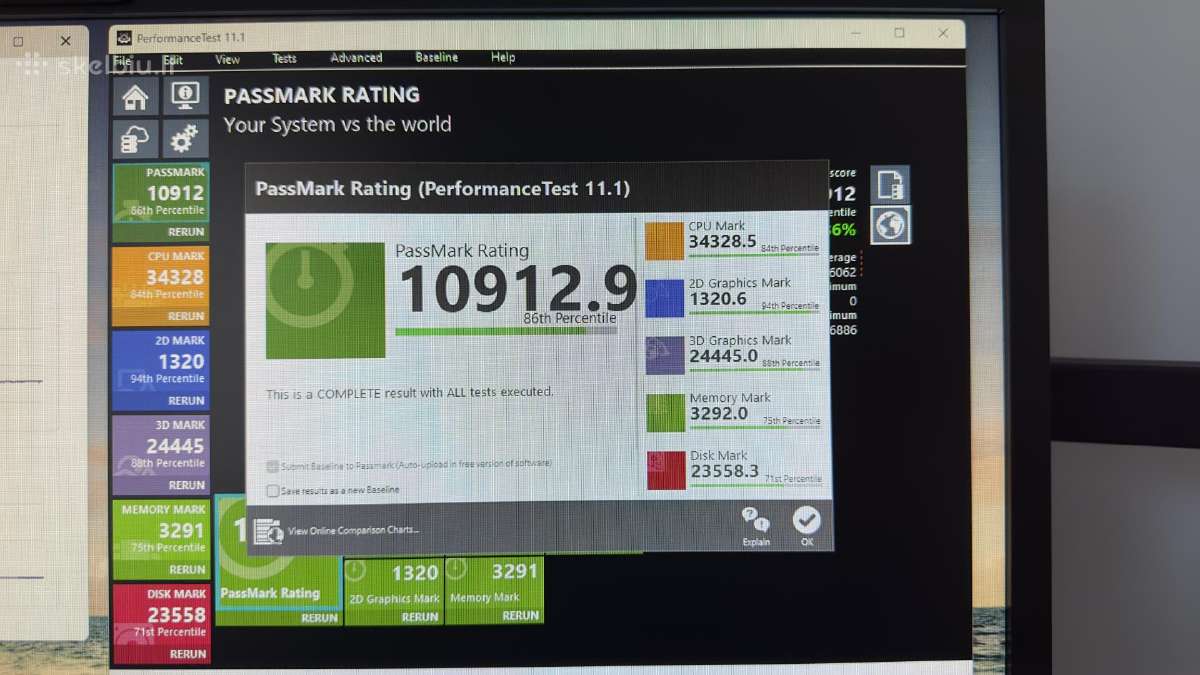Open the Tests menu
Screen dimensions: 1200x675
coord(284,58)
